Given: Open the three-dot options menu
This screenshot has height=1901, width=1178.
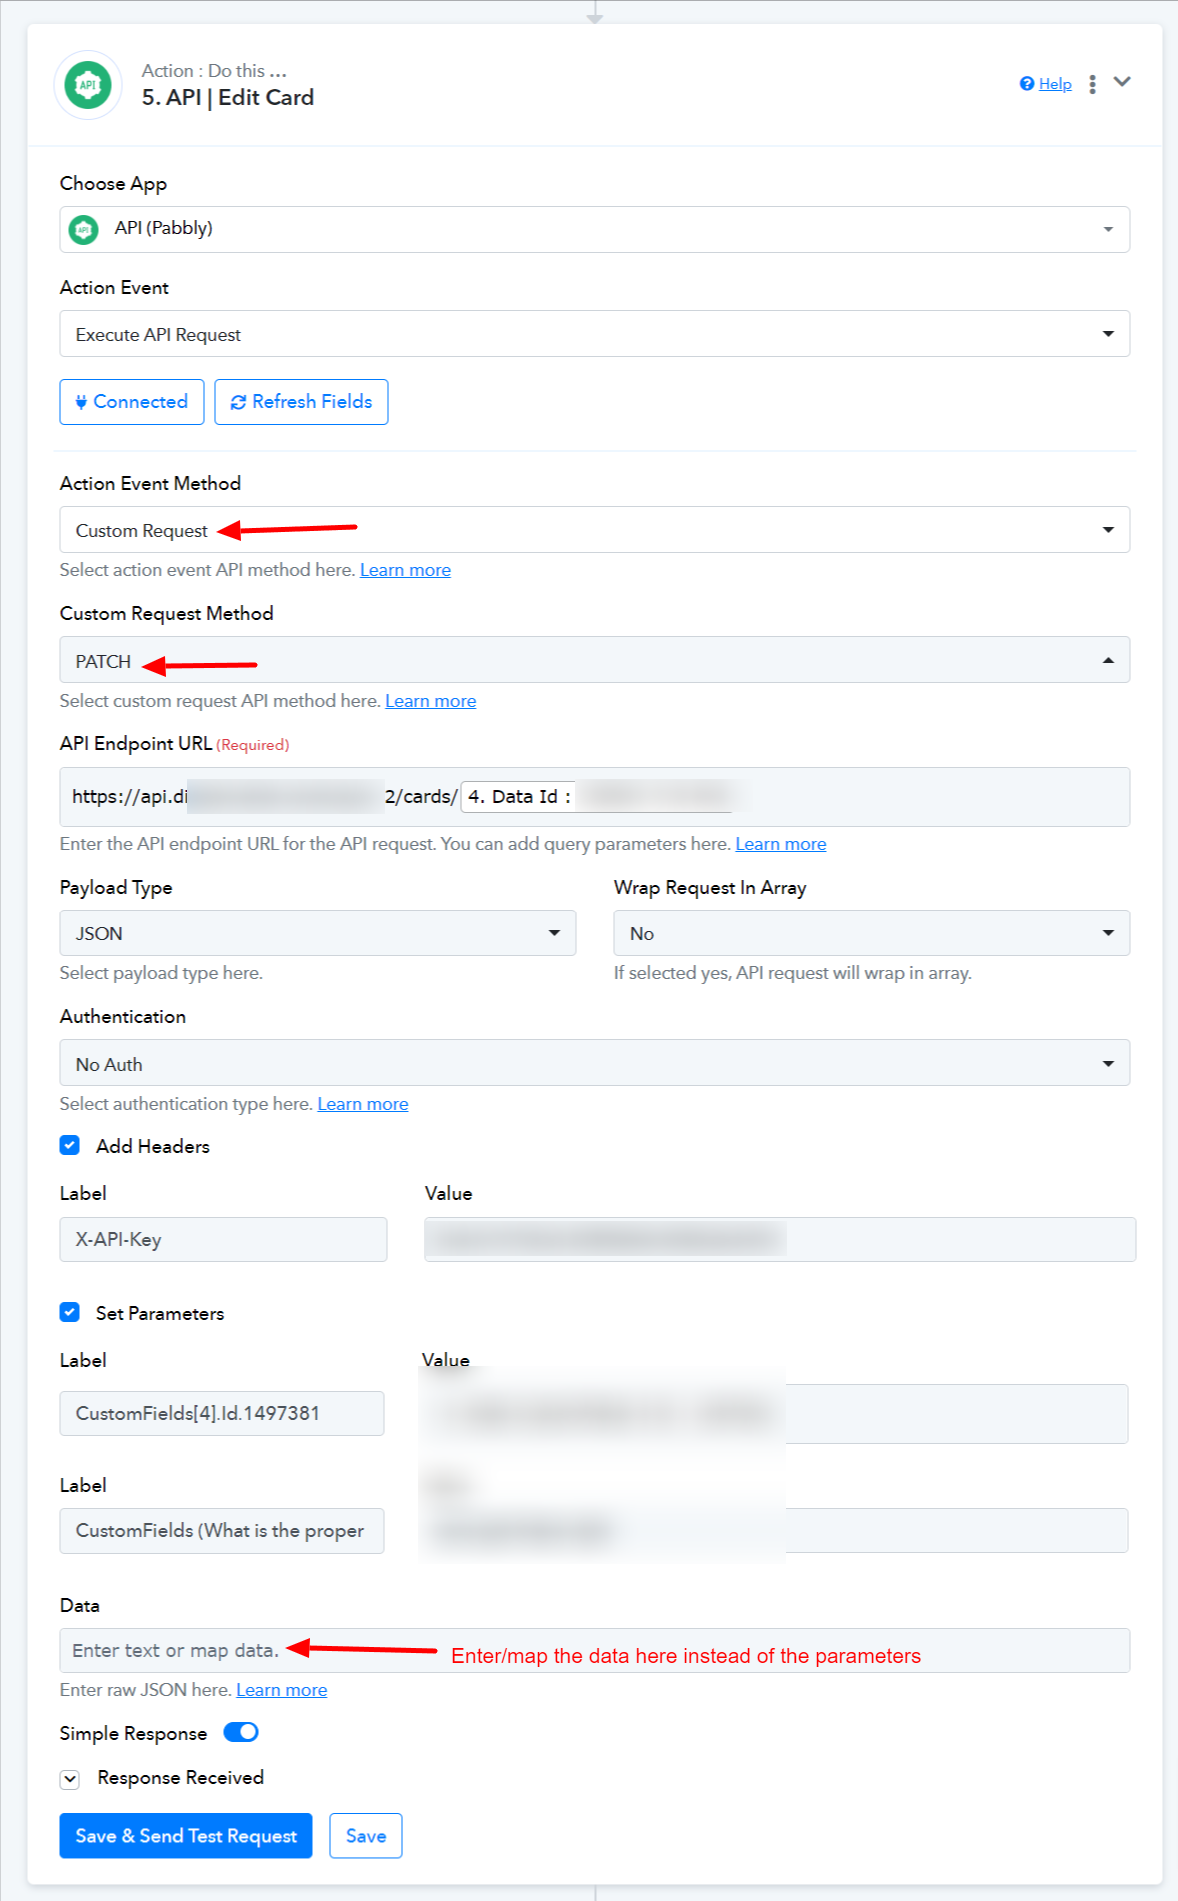Looking at the screenshot, I should coord(1092,84).
